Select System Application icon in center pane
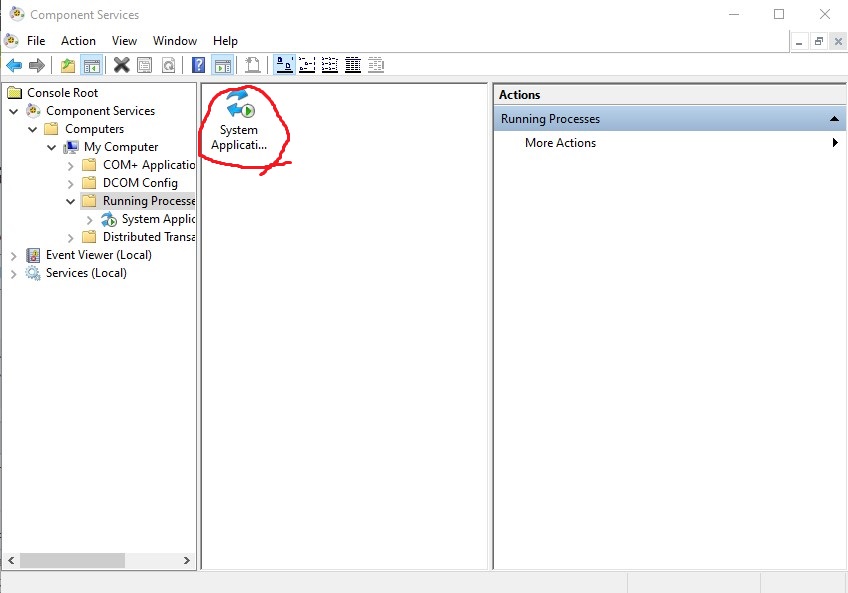Viewport: 848px width, 593px height. [x=238, y=121]
